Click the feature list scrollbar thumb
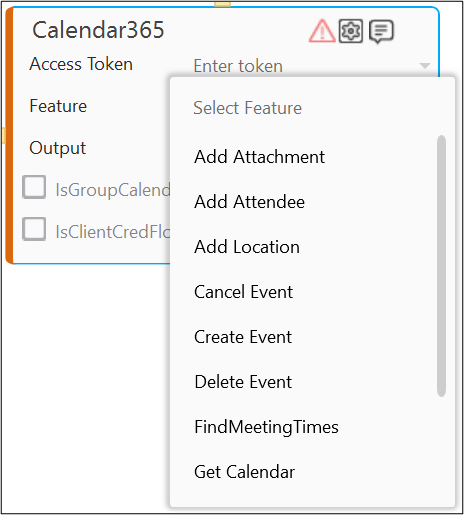The image size is (464, 515). (x=442, y=266)
